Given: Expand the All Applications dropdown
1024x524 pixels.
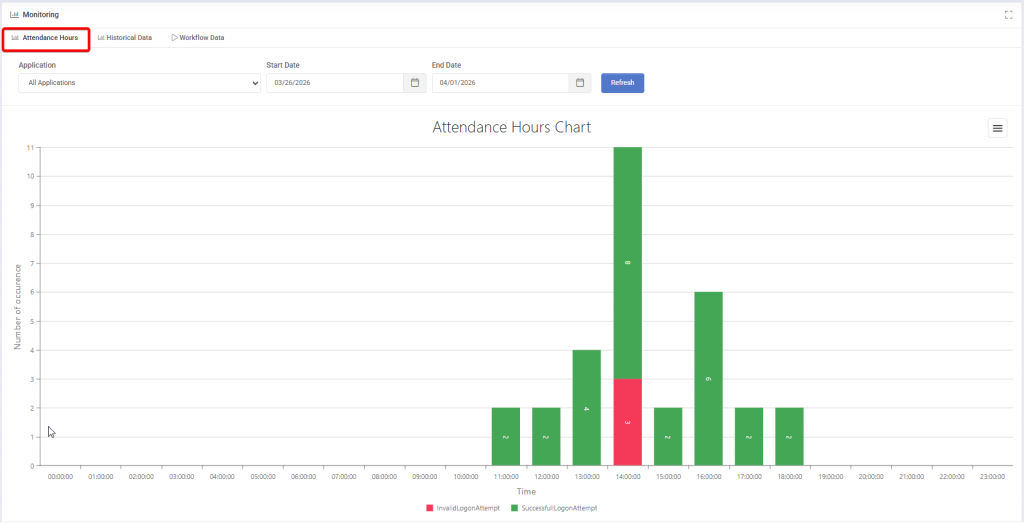Looking at the screenshot, I should point(139,83).
